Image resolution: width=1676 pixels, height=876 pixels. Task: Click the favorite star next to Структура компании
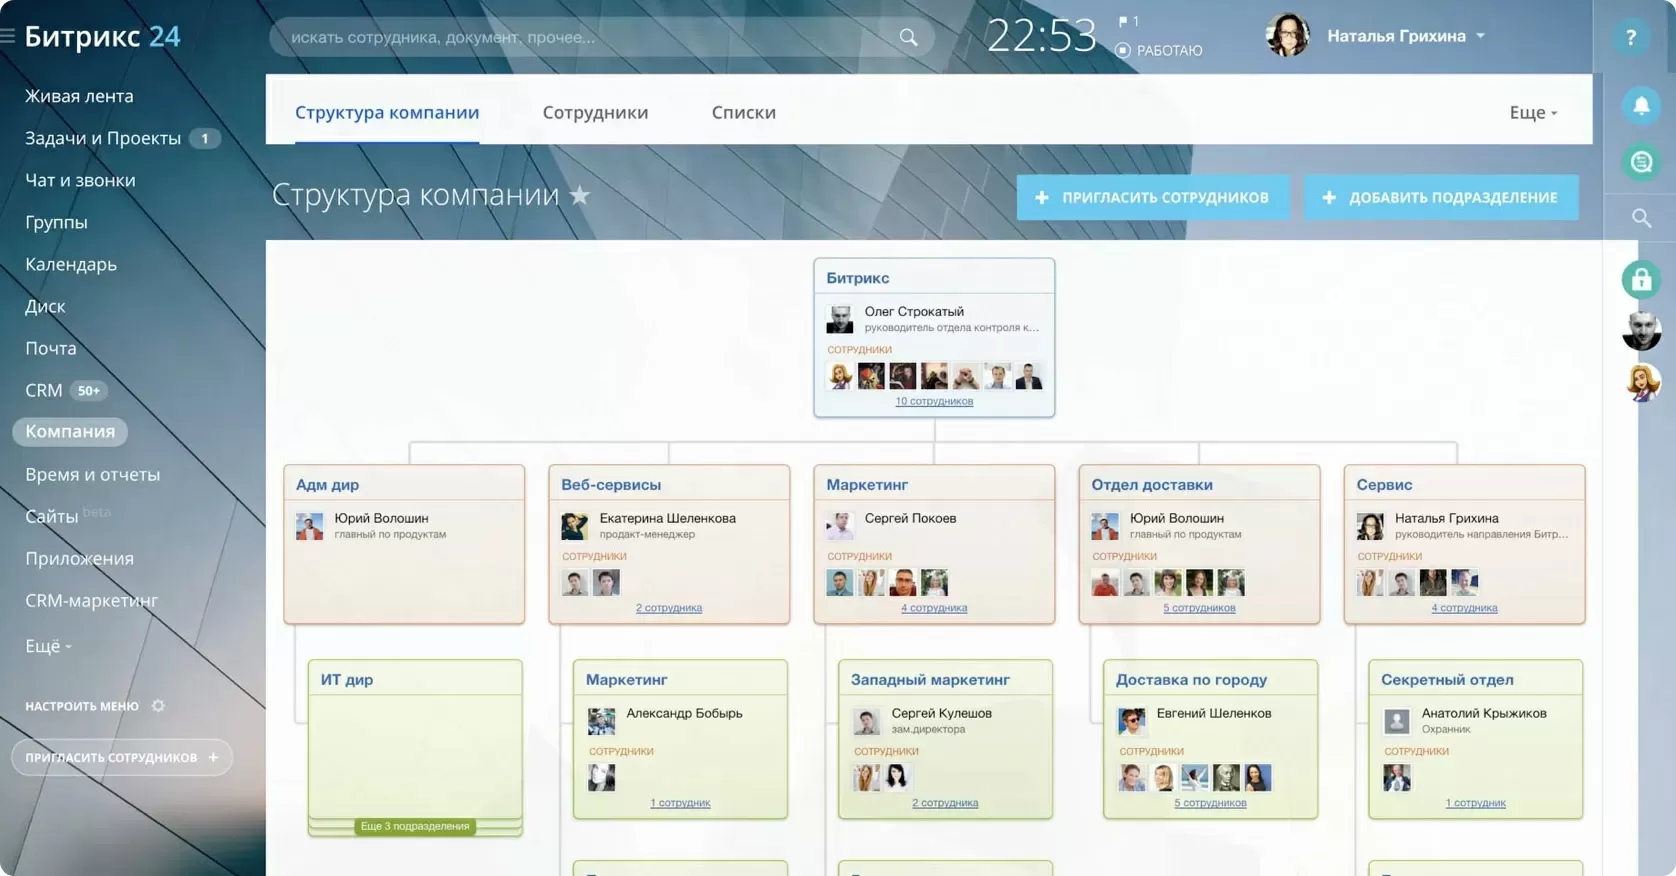click(x=580, y=195)
